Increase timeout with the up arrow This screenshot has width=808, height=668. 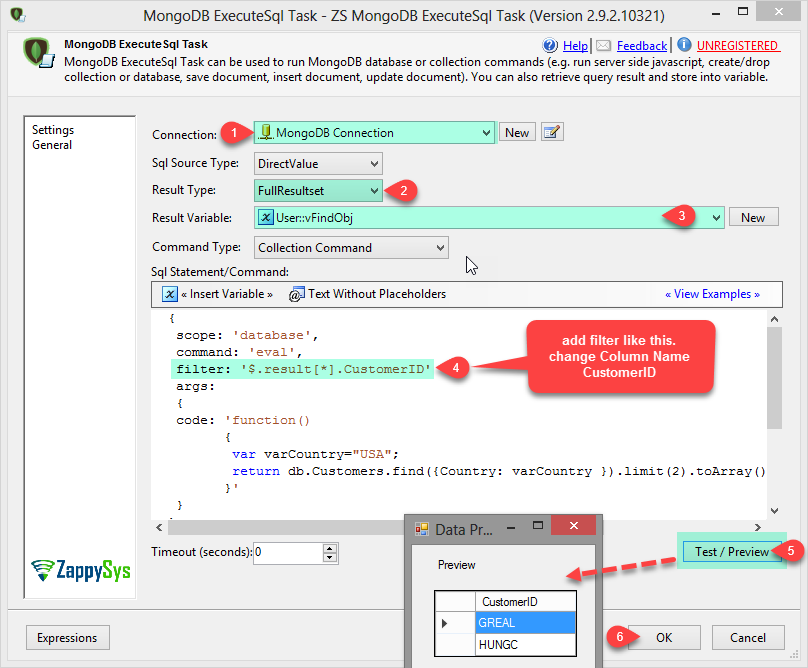[x=330, y=548]
